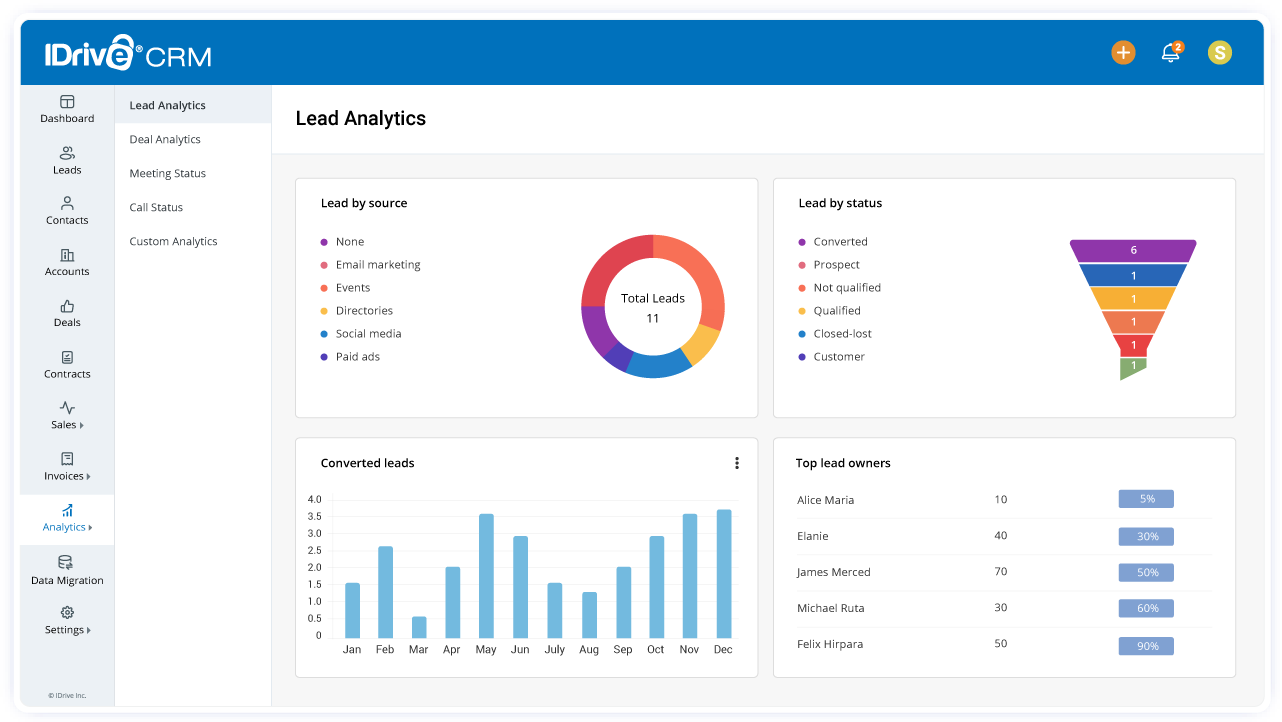Screen dimensions: 1282x722
Task: Switch to Deal Analytics
Action: pos(163,138)
